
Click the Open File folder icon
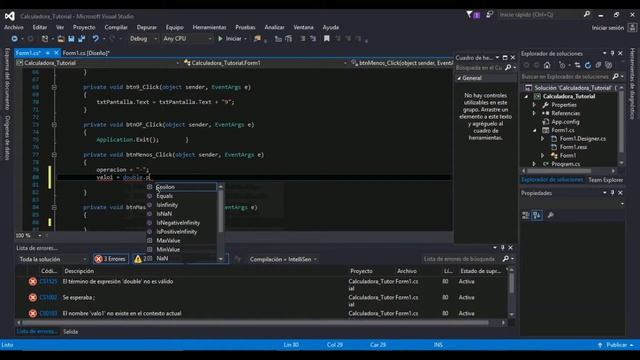[60, 39]
